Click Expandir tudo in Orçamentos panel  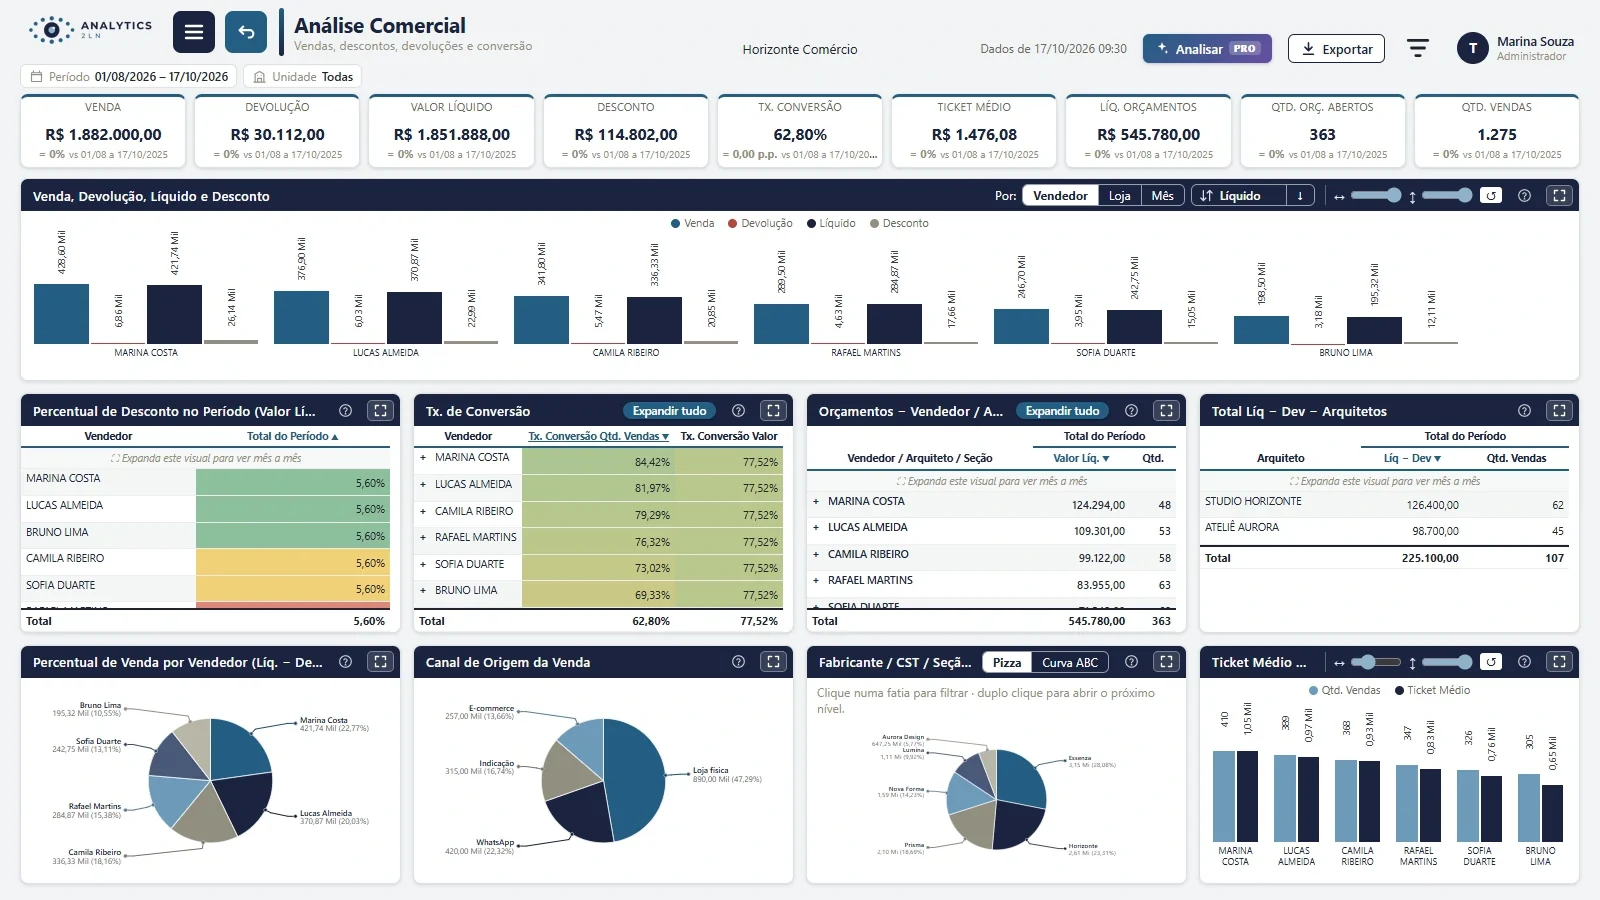pyautogui.click(x=1062, y=411)
